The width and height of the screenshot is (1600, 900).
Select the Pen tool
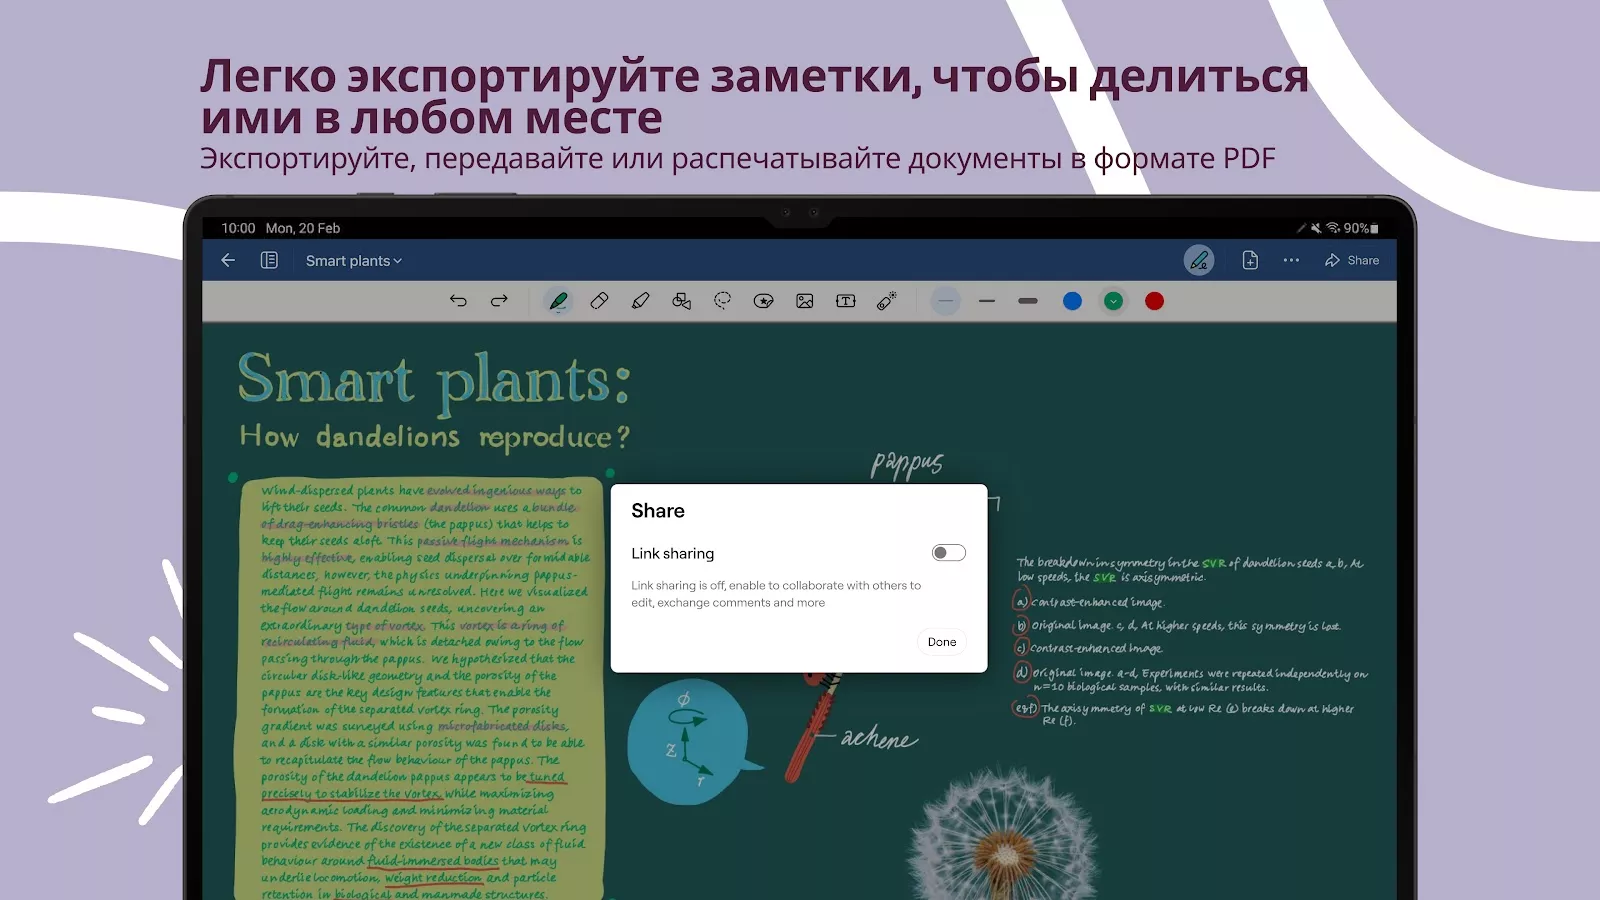(x=558, y=301)
